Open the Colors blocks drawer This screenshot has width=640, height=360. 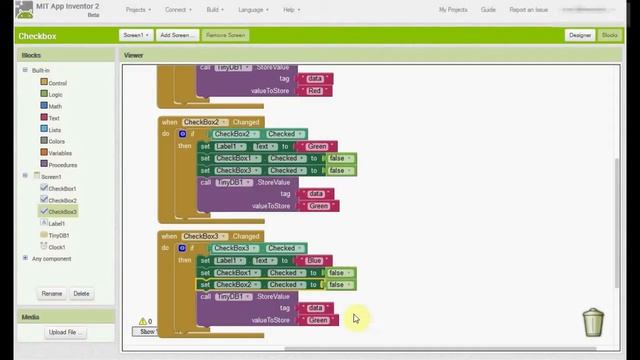pyautogui.click(x=52, y=141)
